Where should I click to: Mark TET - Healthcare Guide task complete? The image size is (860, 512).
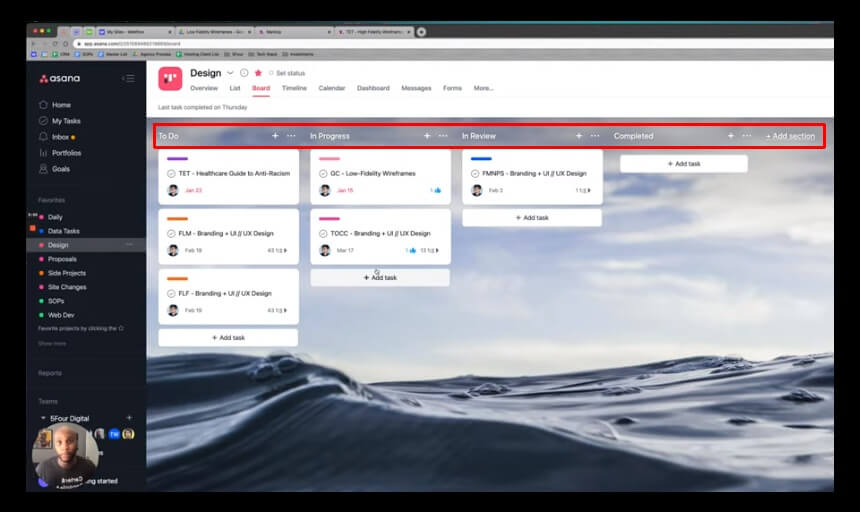(x=171, y=173)
